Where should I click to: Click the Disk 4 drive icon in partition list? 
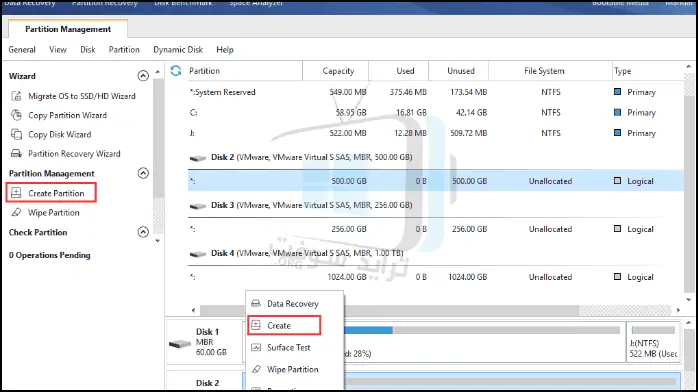tap(198, 254)
